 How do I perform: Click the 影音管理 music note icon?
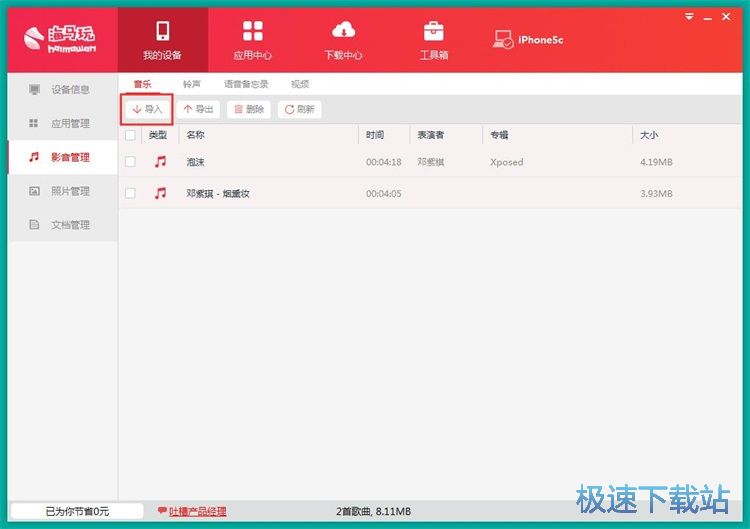click(x=34, y=157)
